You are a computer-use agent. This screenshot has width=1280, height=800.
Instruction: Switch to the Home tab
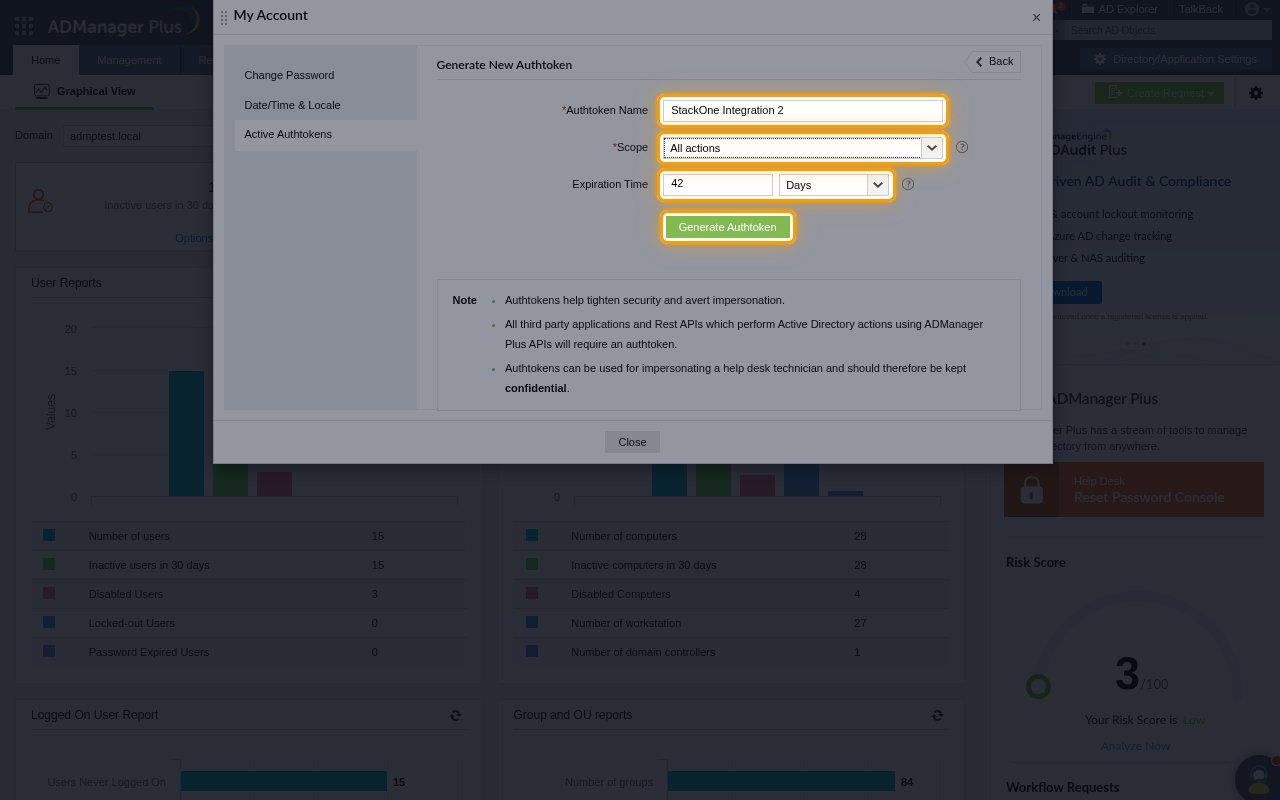point(45,60)
